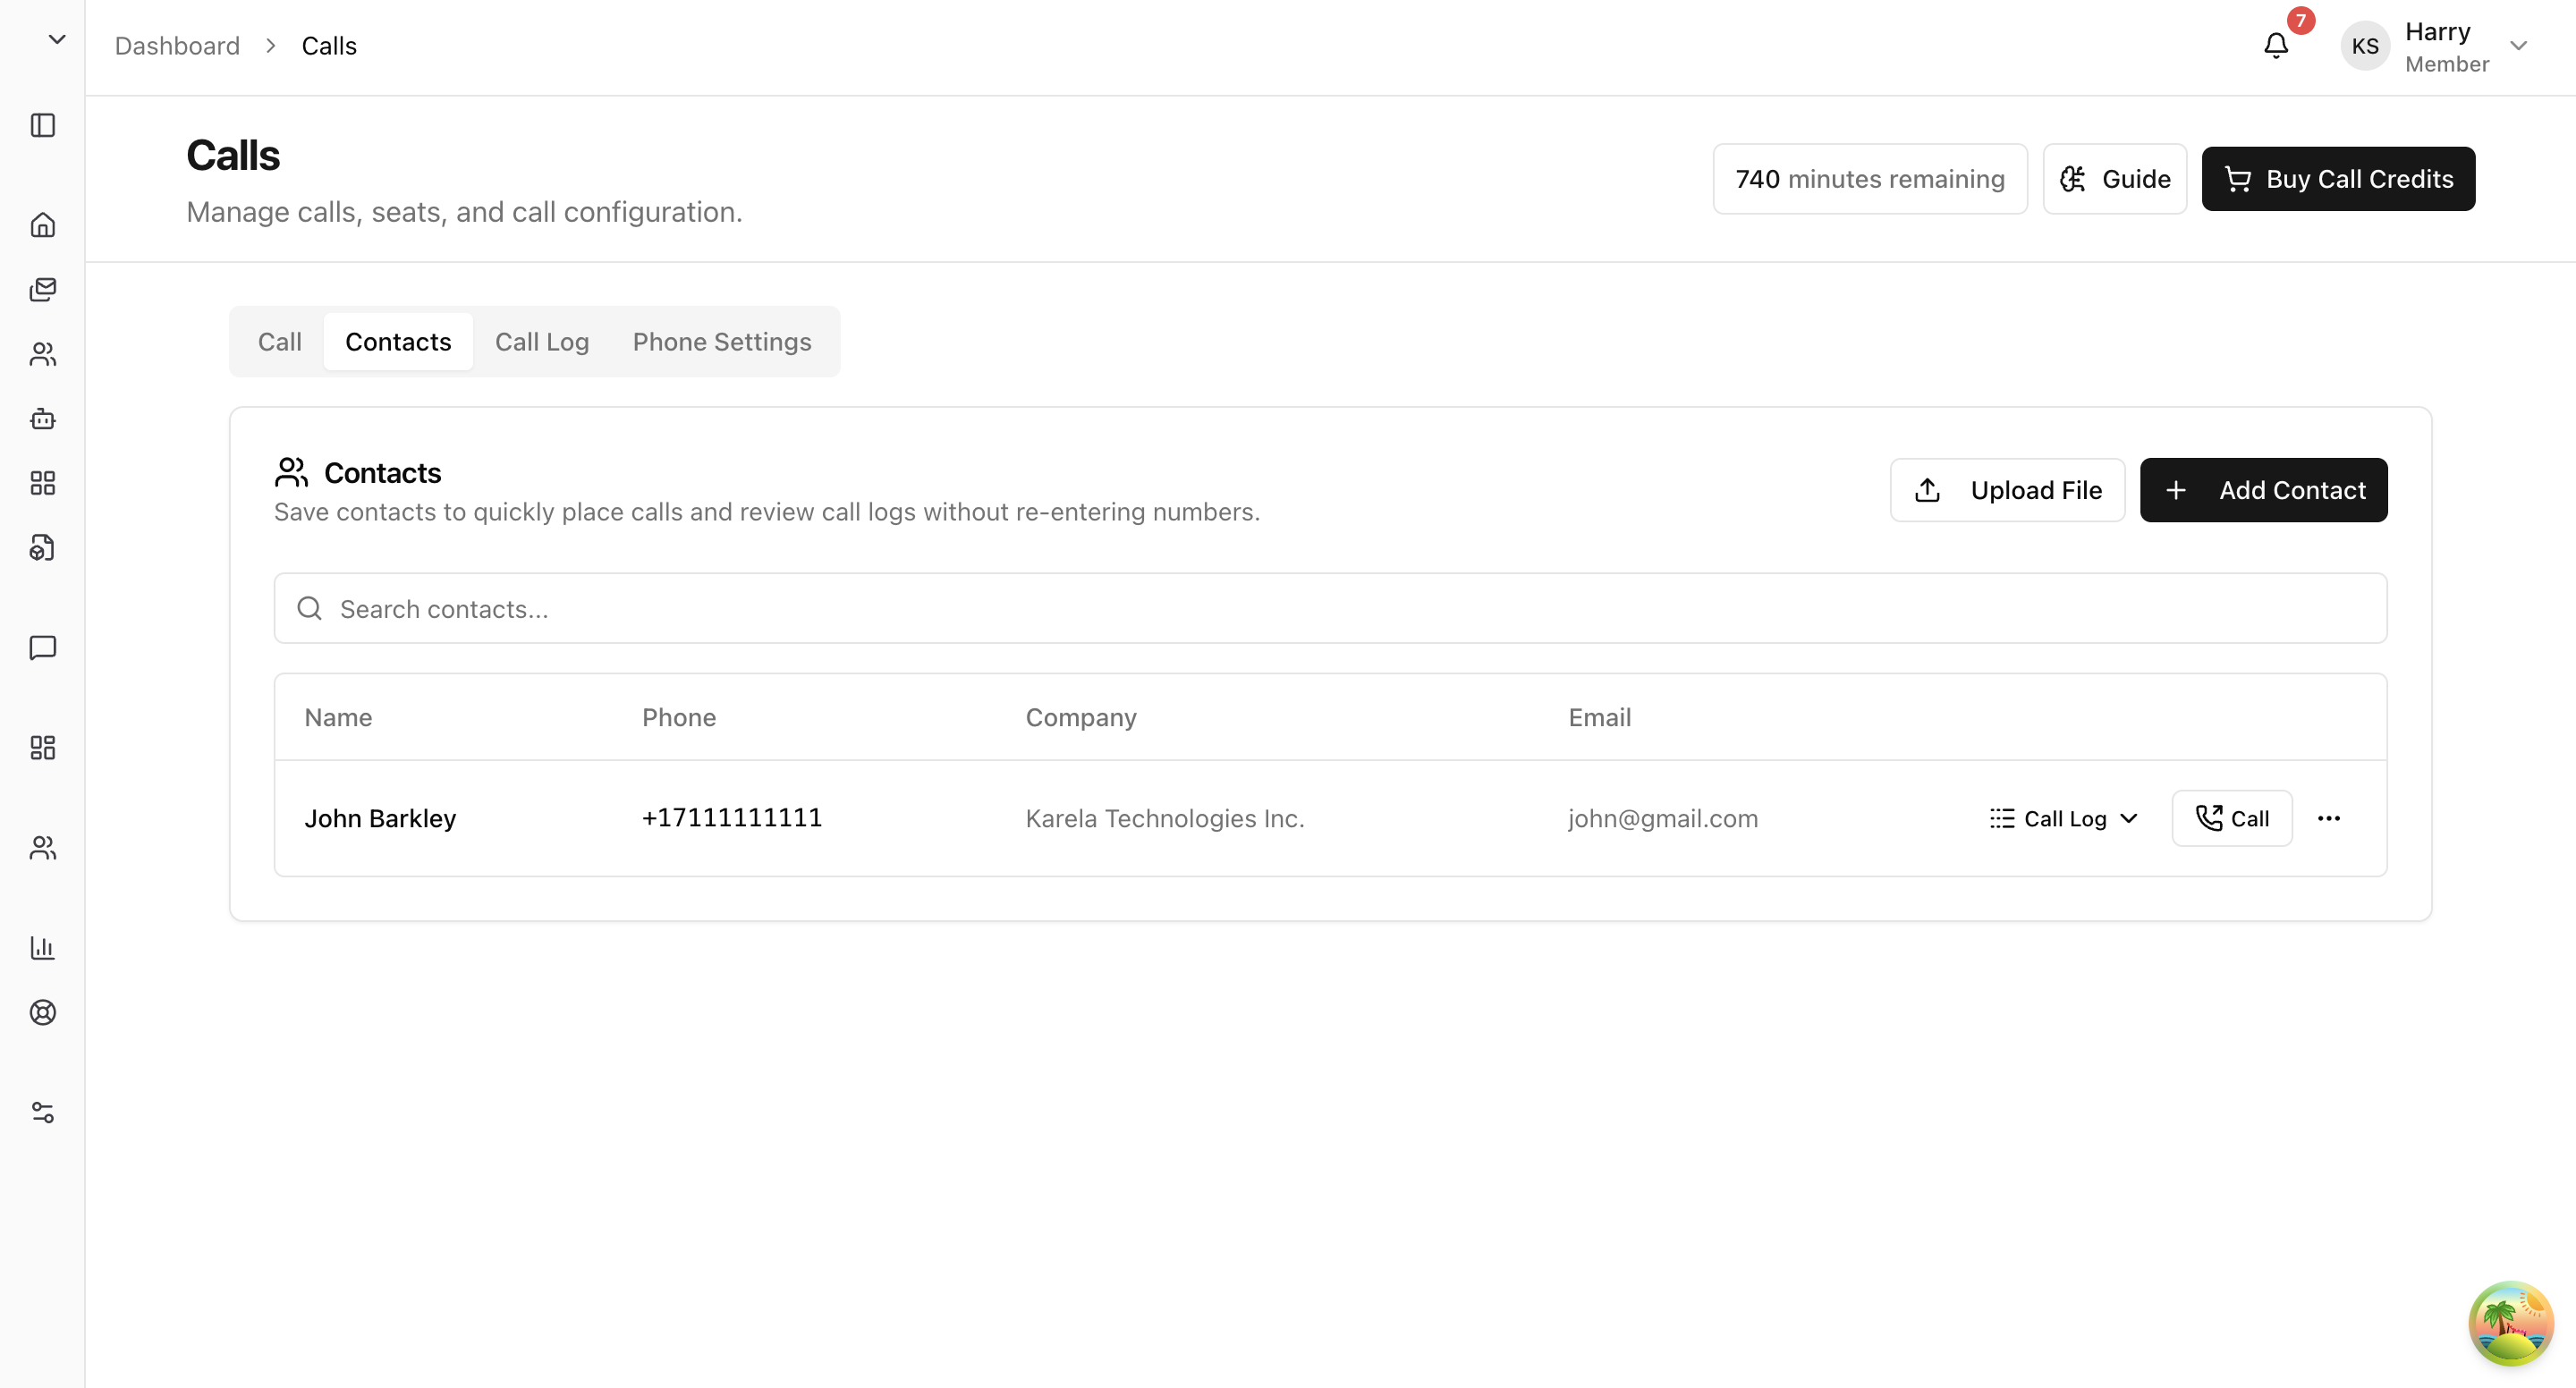
Task: Open the Harry account menu chevron
Action: tap(2519, 46)
